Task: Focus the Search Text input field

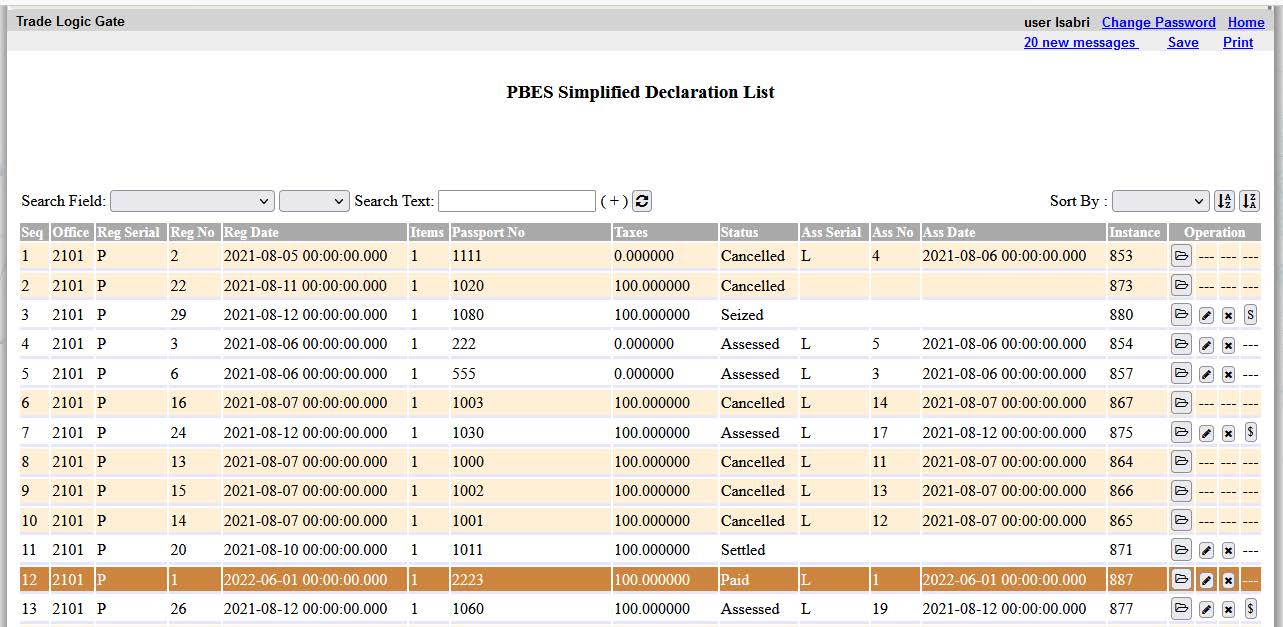Action: (x=517, y=201)
